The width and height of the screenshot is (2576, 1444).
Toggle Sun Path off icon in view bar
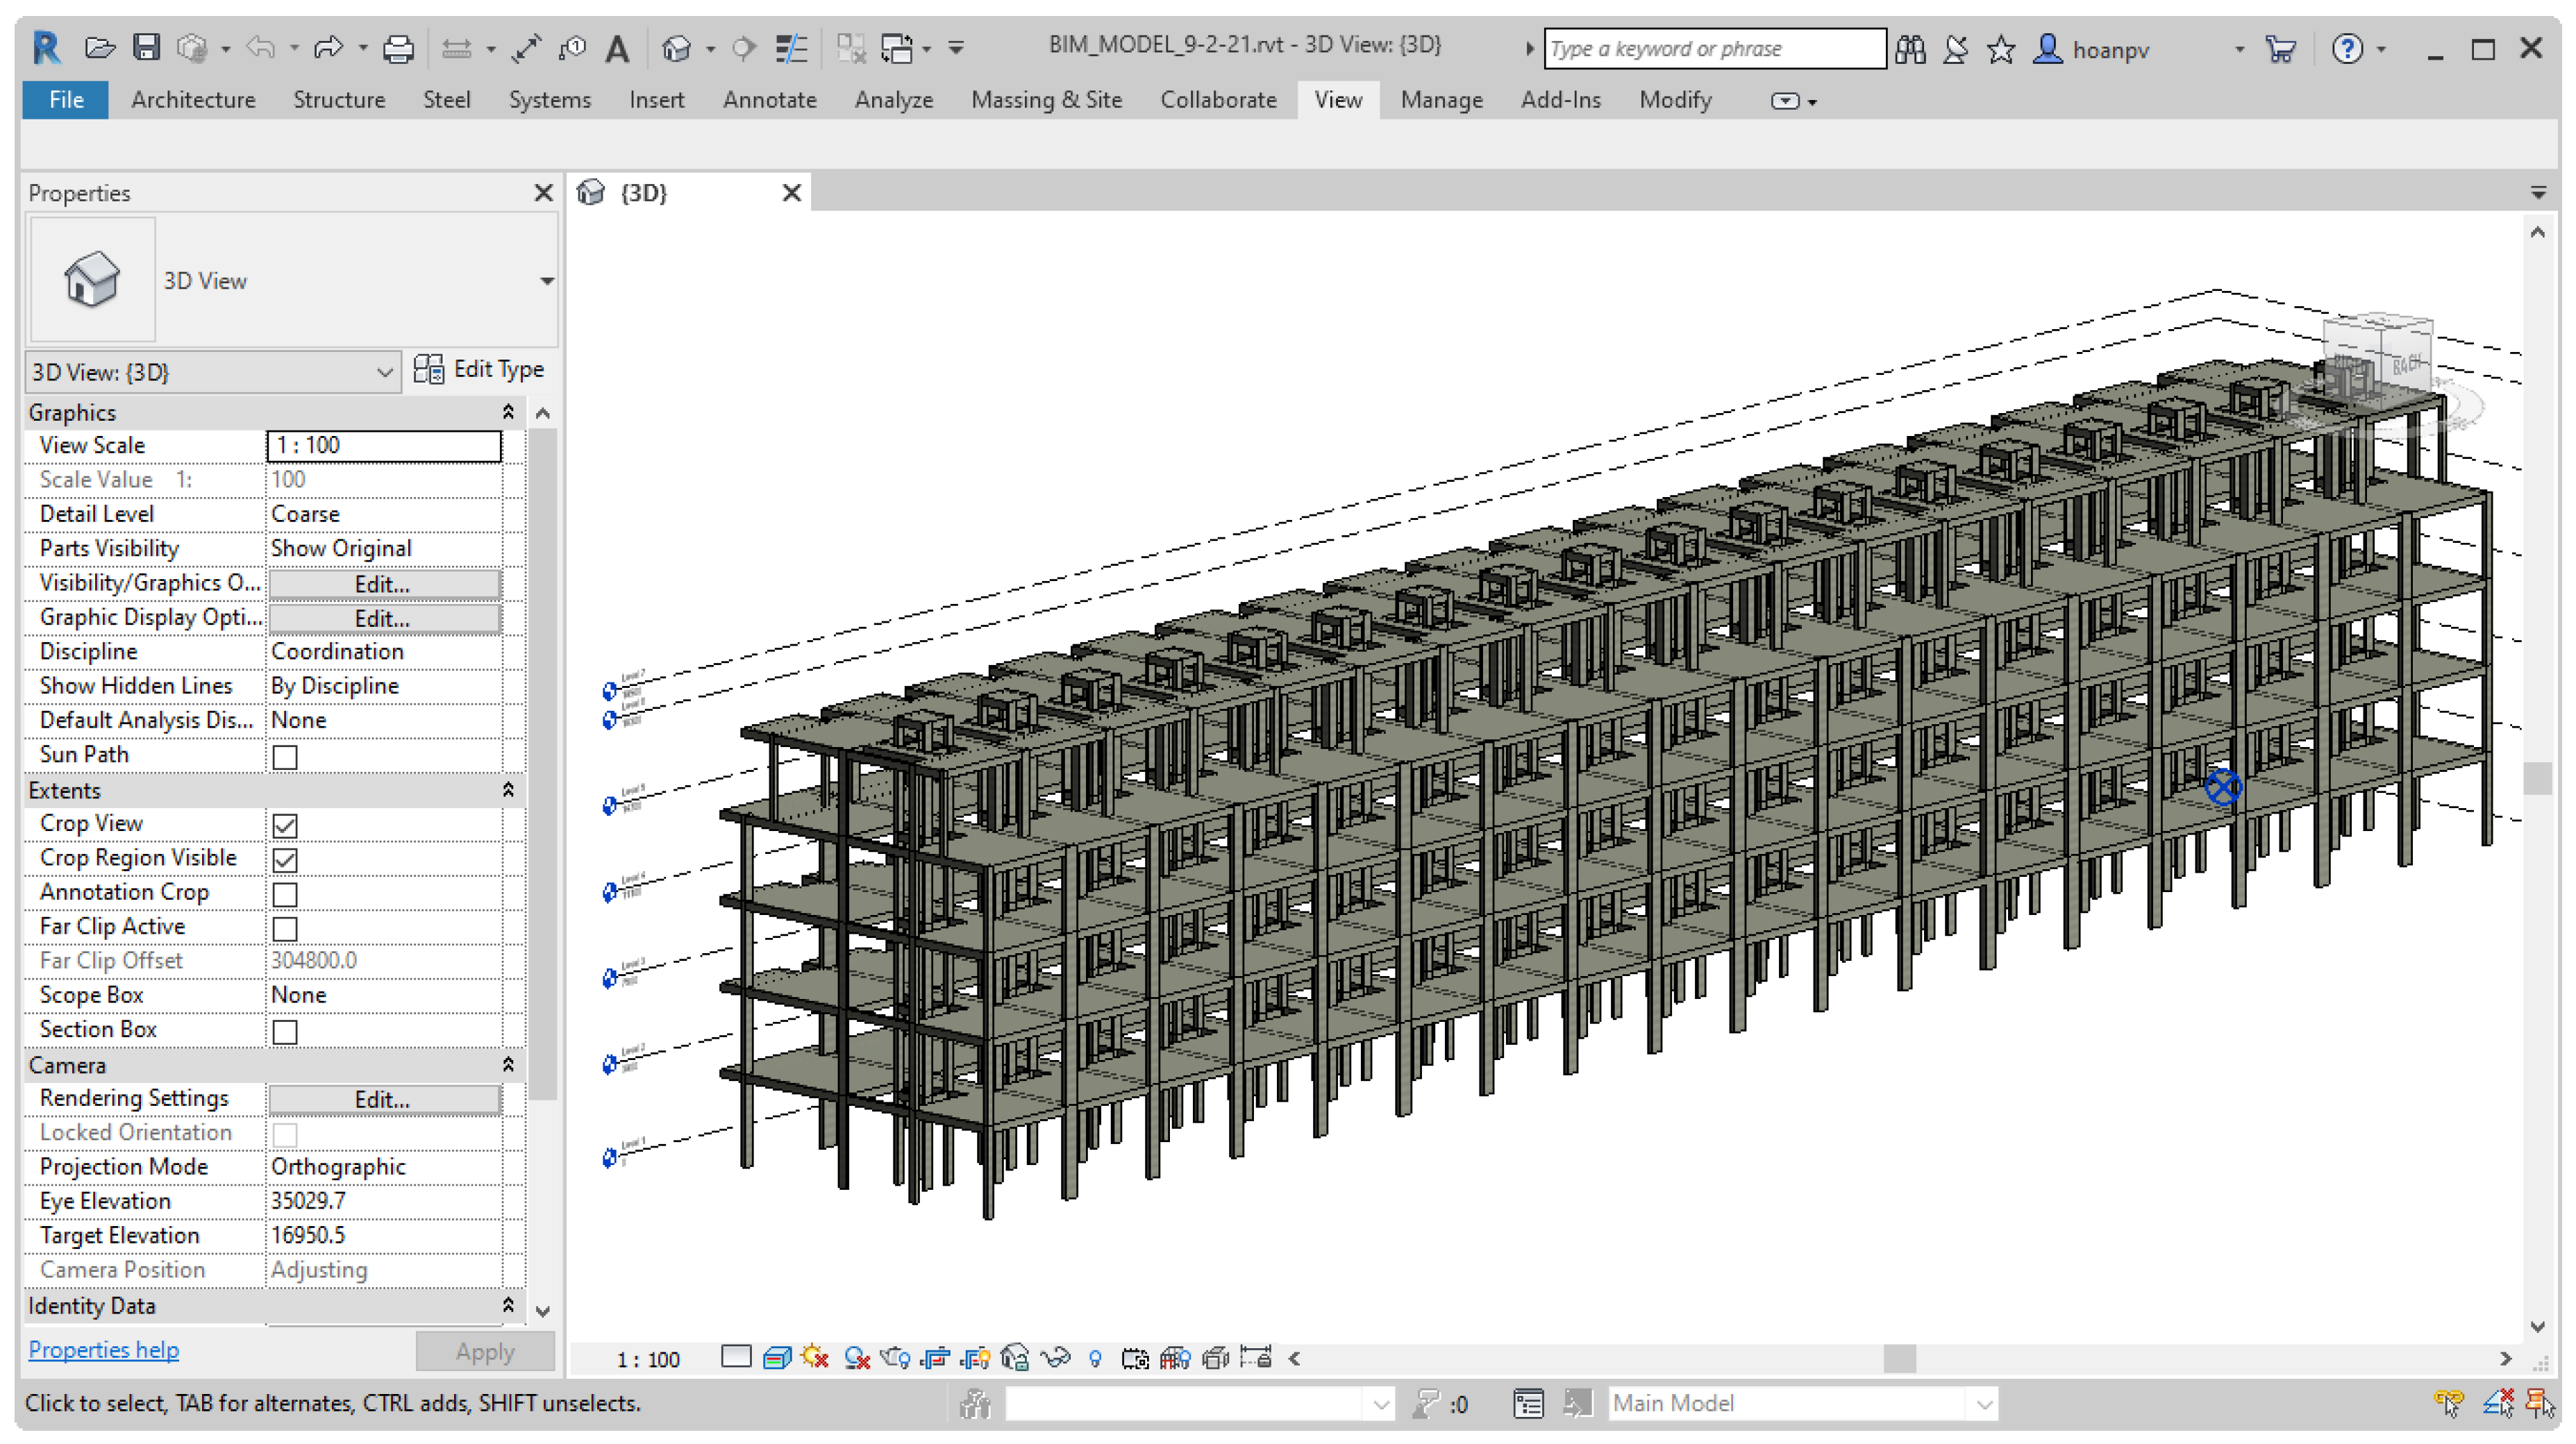pos(815,1357)
